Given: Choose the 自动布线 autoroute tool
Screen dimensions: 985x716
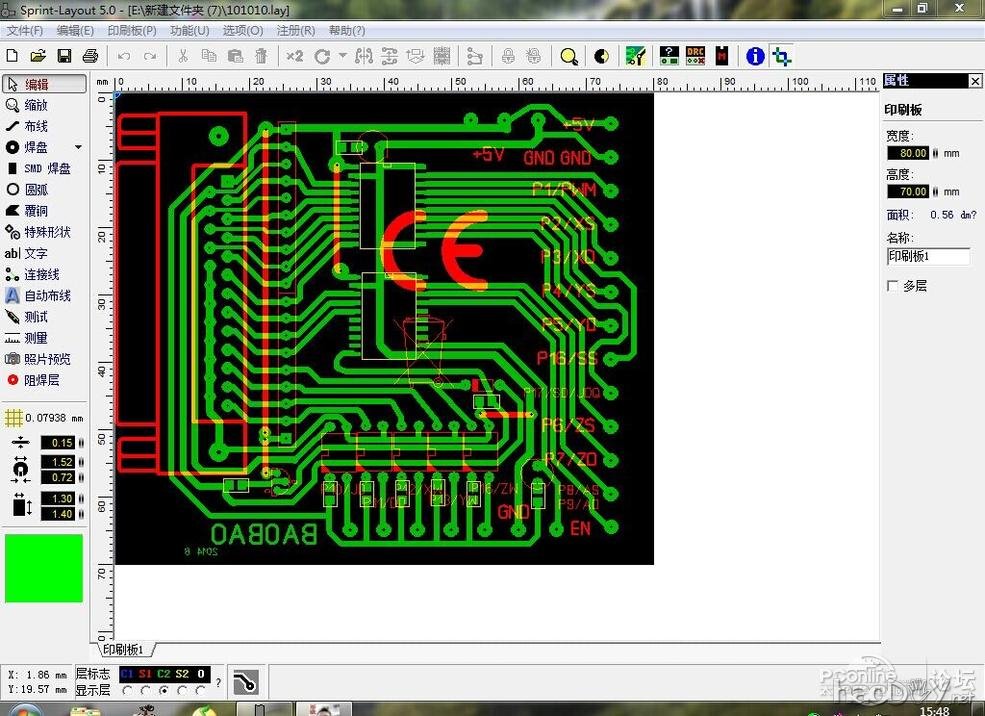Looking at the screenshot, I should pos(40,296).
